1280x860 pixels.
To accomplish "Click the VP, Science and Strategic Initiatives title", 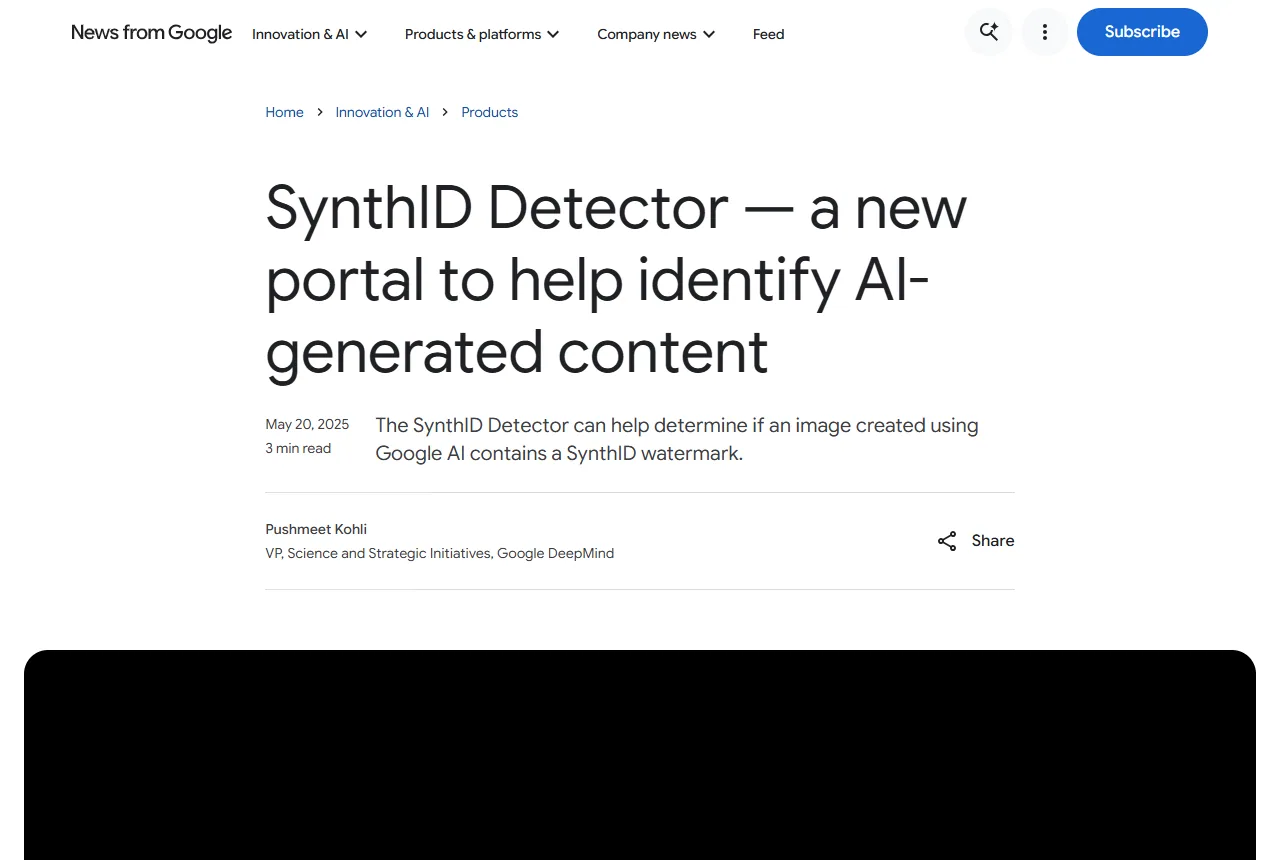I will pos(440,553).
